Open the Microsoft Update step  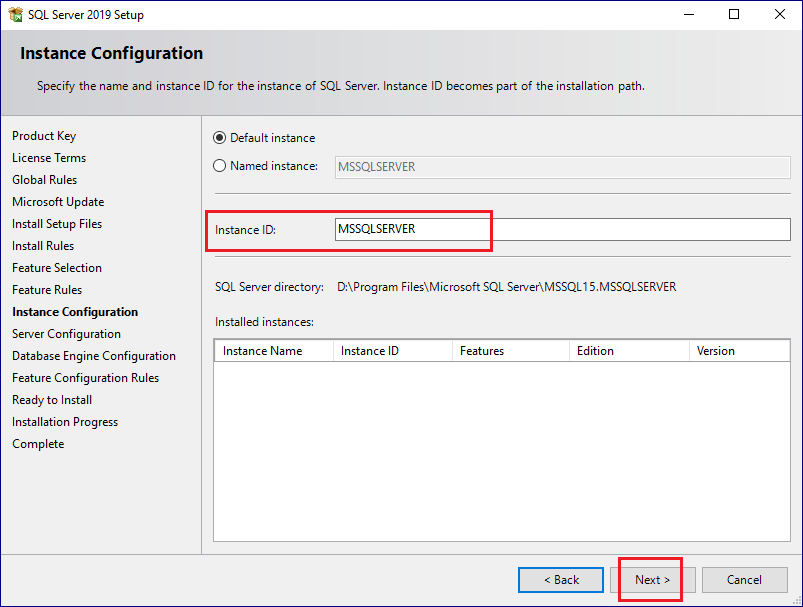(58, 202)
